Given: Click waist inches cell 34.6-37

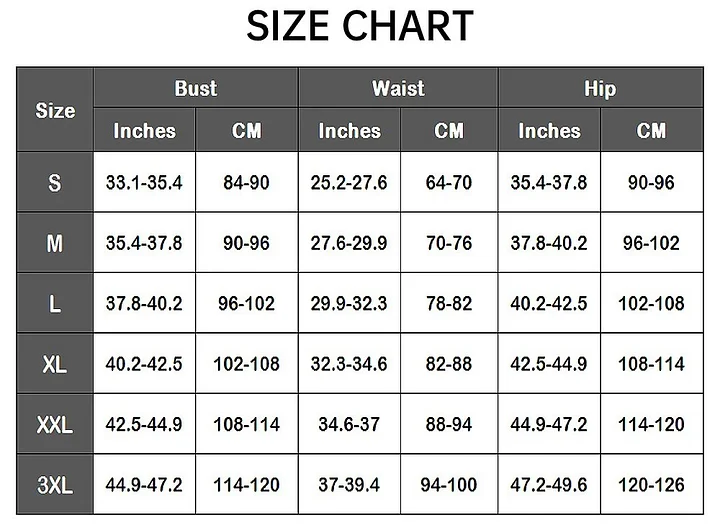Looking at the screenshot, I should point(349,424).
